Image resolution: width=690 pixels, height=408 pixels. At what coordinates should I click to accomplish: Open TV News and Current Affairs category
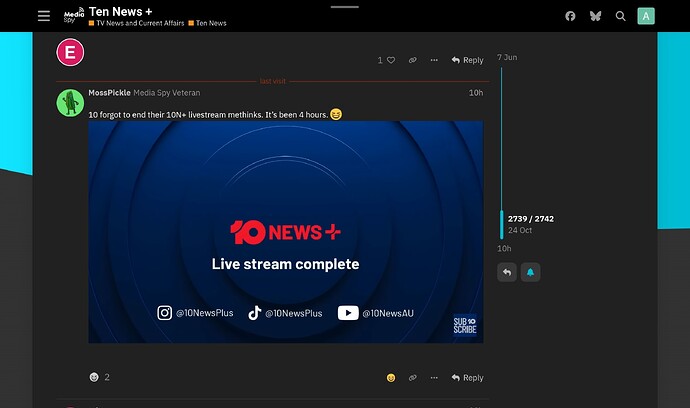tap(136, 23)
